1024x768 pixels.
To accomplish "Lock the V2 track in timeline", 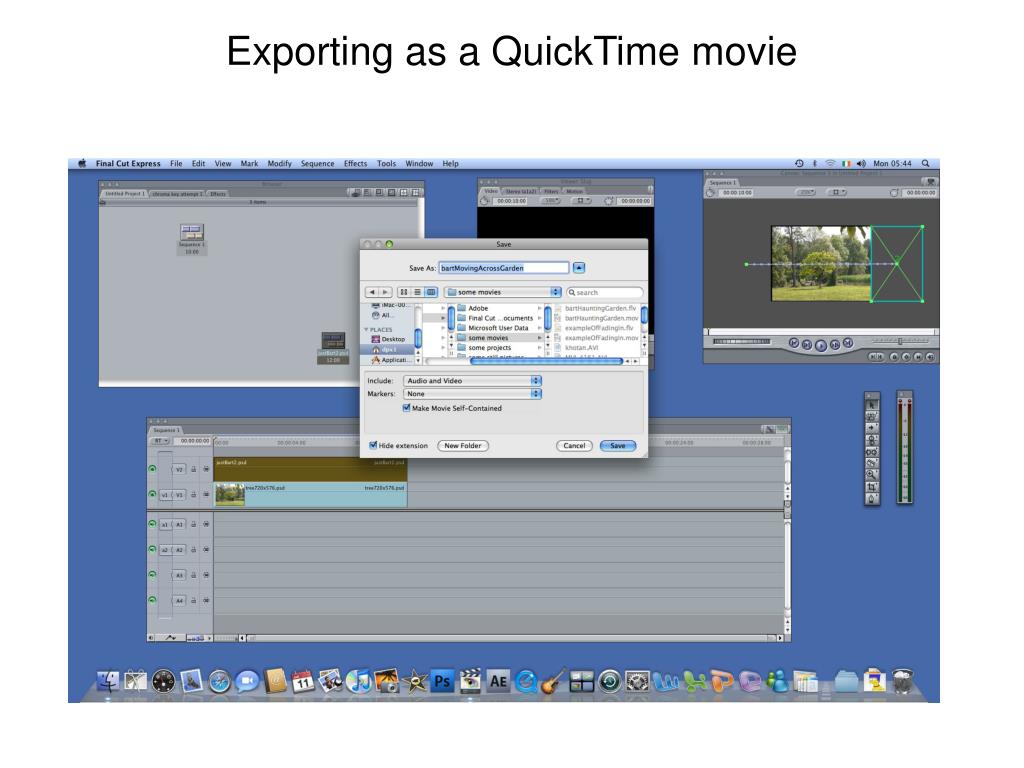I will point(193,469).
